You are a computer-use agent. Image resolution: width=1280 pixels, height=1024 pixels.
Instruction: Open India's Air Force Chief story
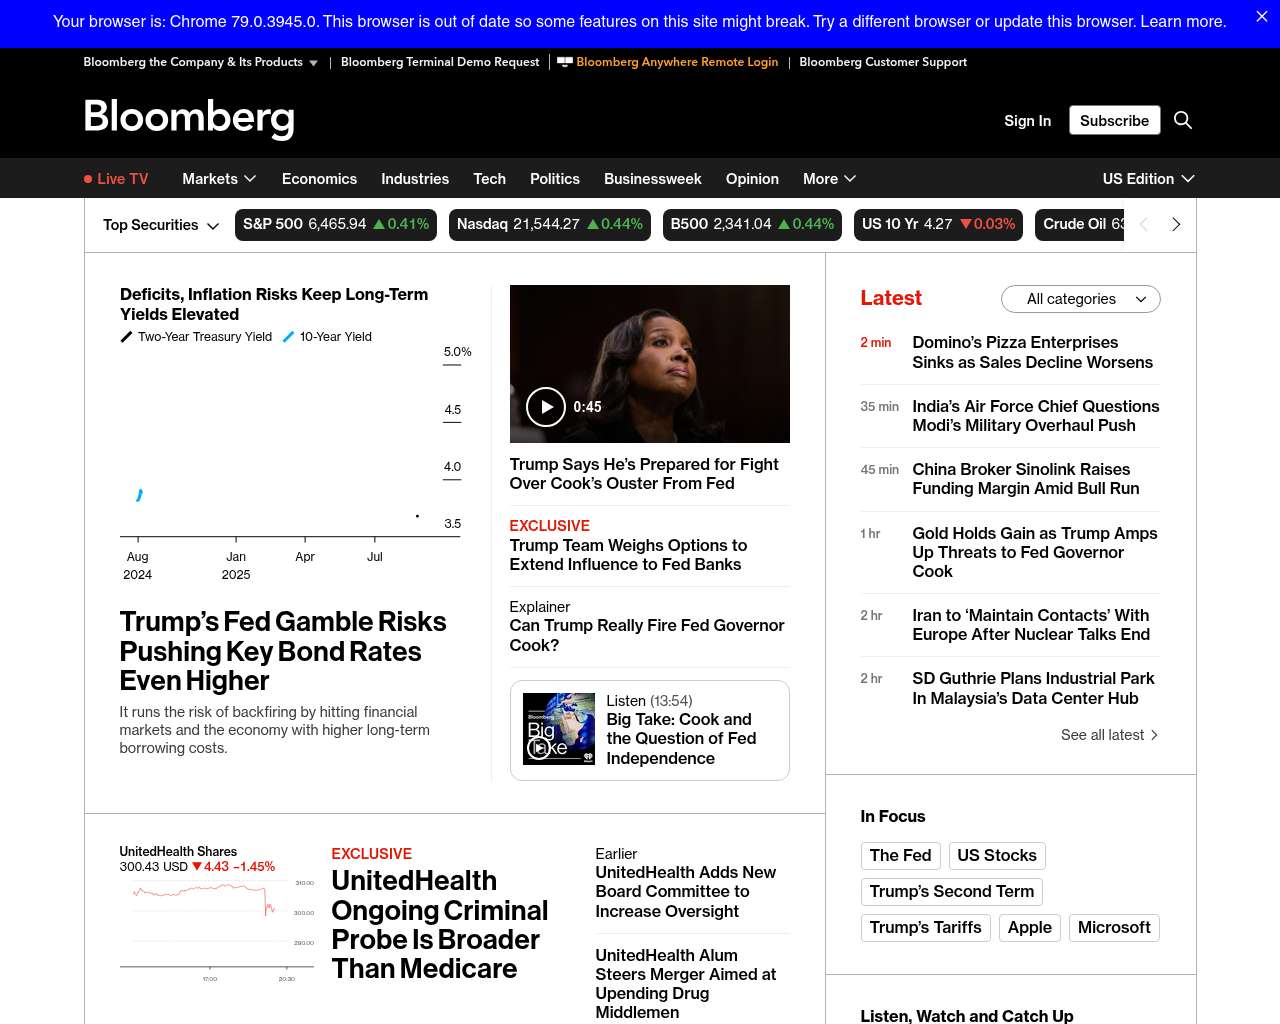tap(1036, 416)
